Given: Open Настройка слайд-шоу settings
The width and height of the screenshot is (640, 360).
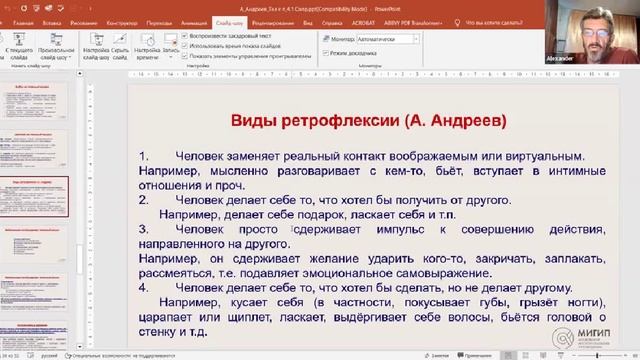Looking at the screenshot, I should pos(96,47).
